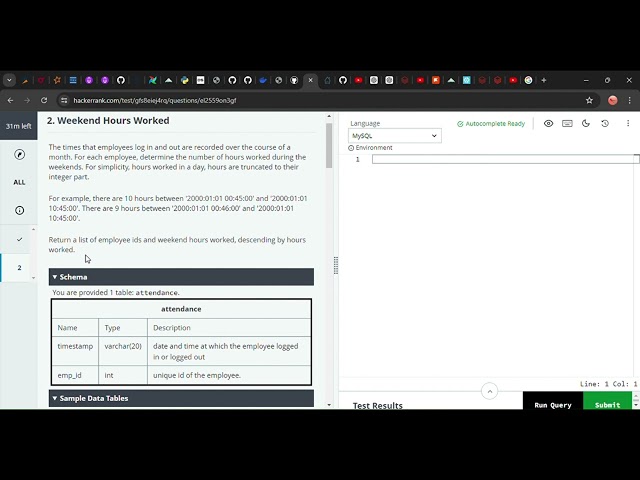Go forward in browser
The height and width of the screenshot is (480, 640).
tap(27, 100)
